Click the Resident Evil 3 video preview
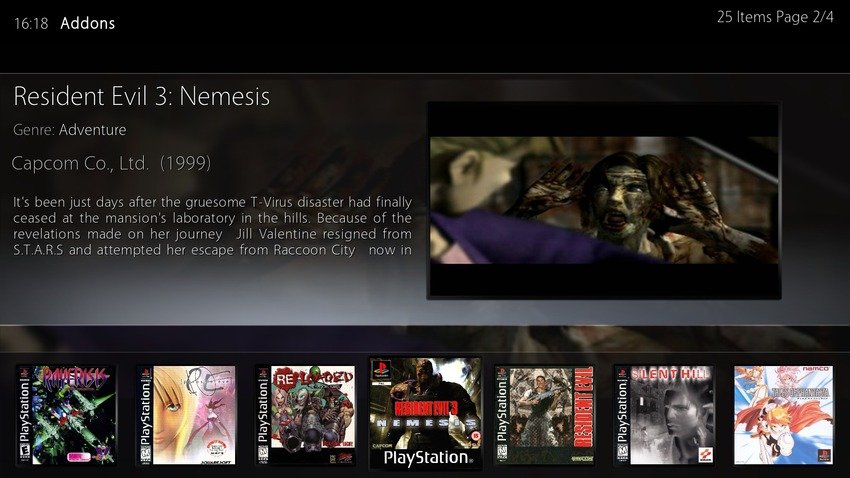The height and width of the screenshot is (478, 850). click(x=604, y=200)
